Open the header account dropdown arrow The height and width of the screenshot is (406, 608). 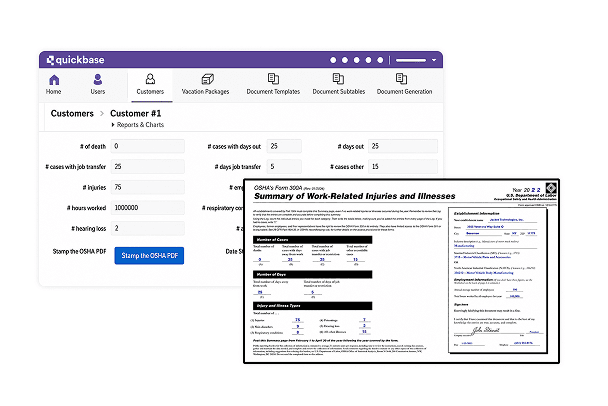(434, 60)
